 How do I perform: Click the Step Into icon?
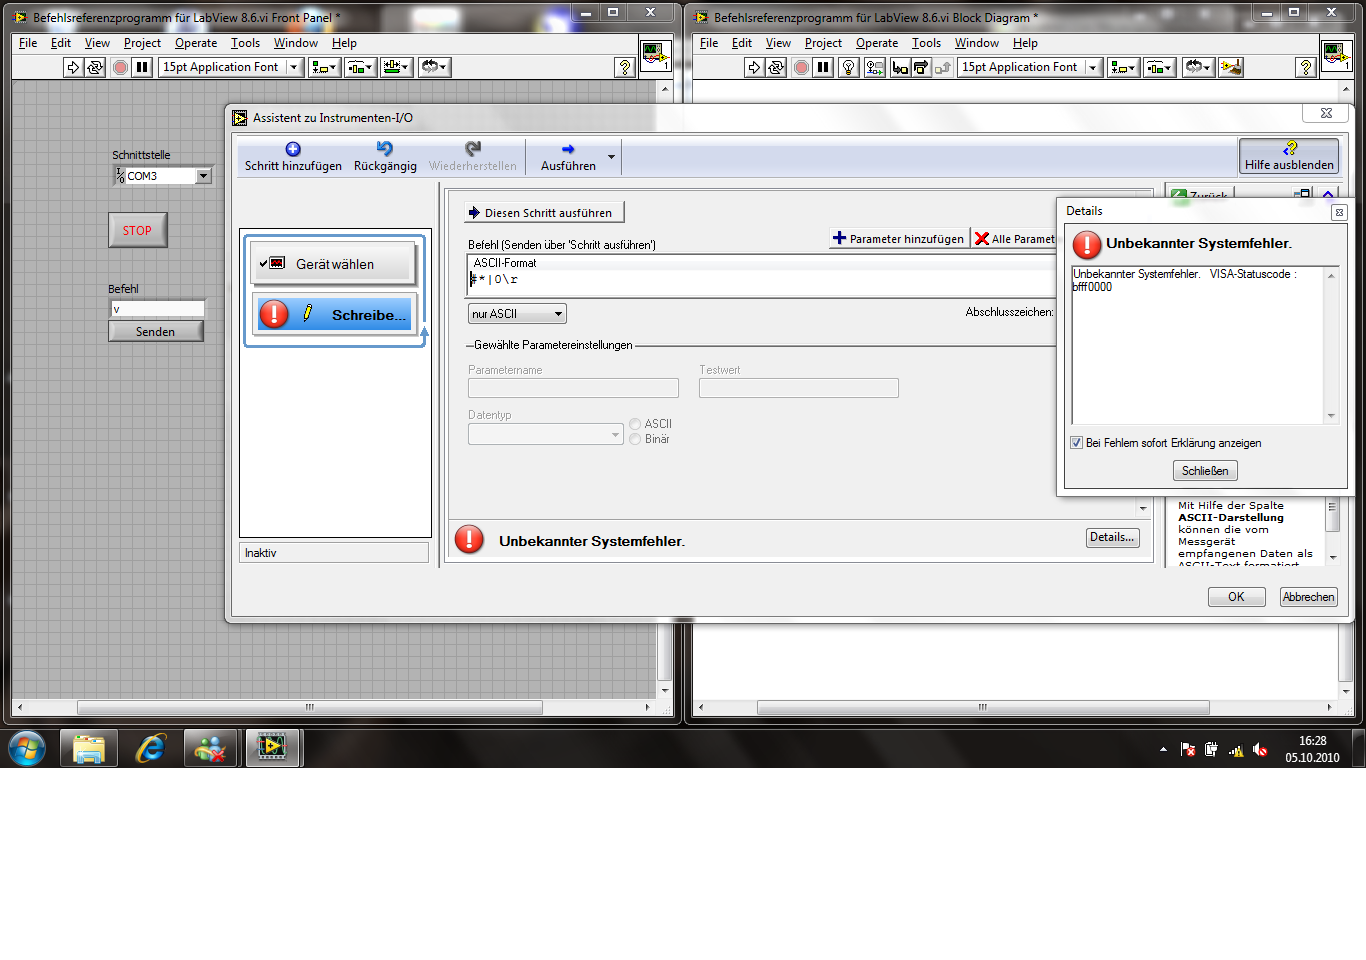click(900, 67)
